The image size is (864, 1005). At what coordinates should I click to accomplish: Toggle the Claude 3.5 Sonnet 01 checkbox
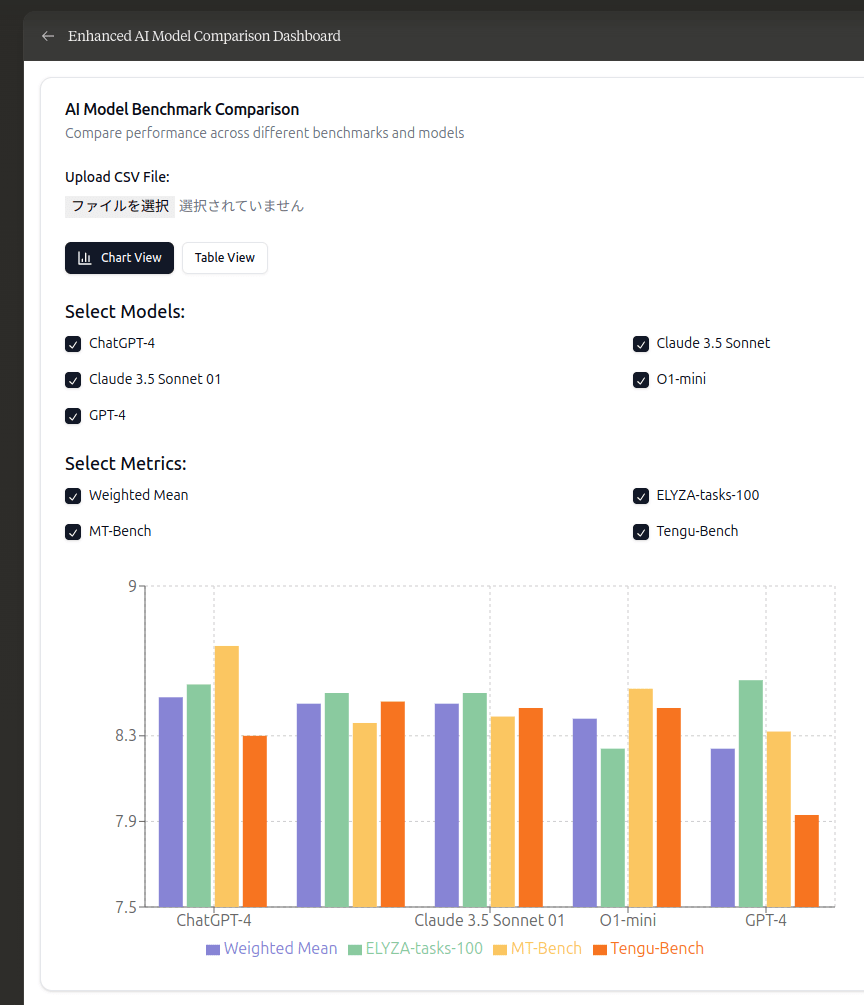(x=73, y=380)
